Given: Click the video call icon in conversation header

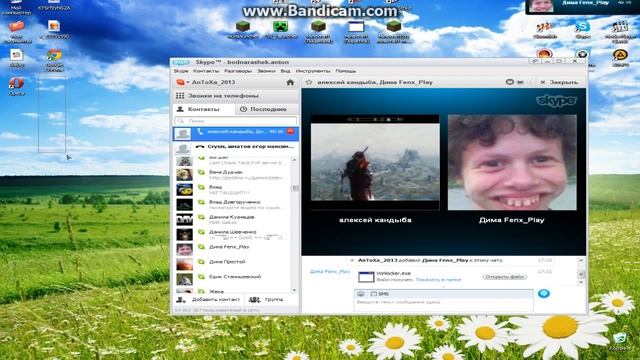Looking at the screenshot, I should (x=520, y=82).
